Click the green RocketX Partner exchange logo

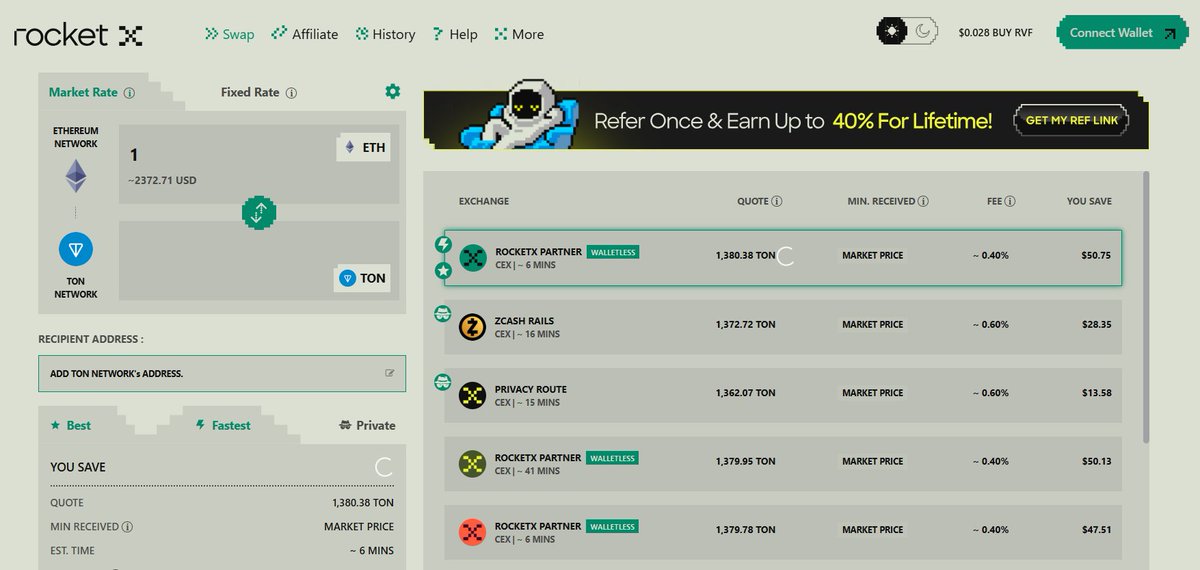click(x=473, y=258)
